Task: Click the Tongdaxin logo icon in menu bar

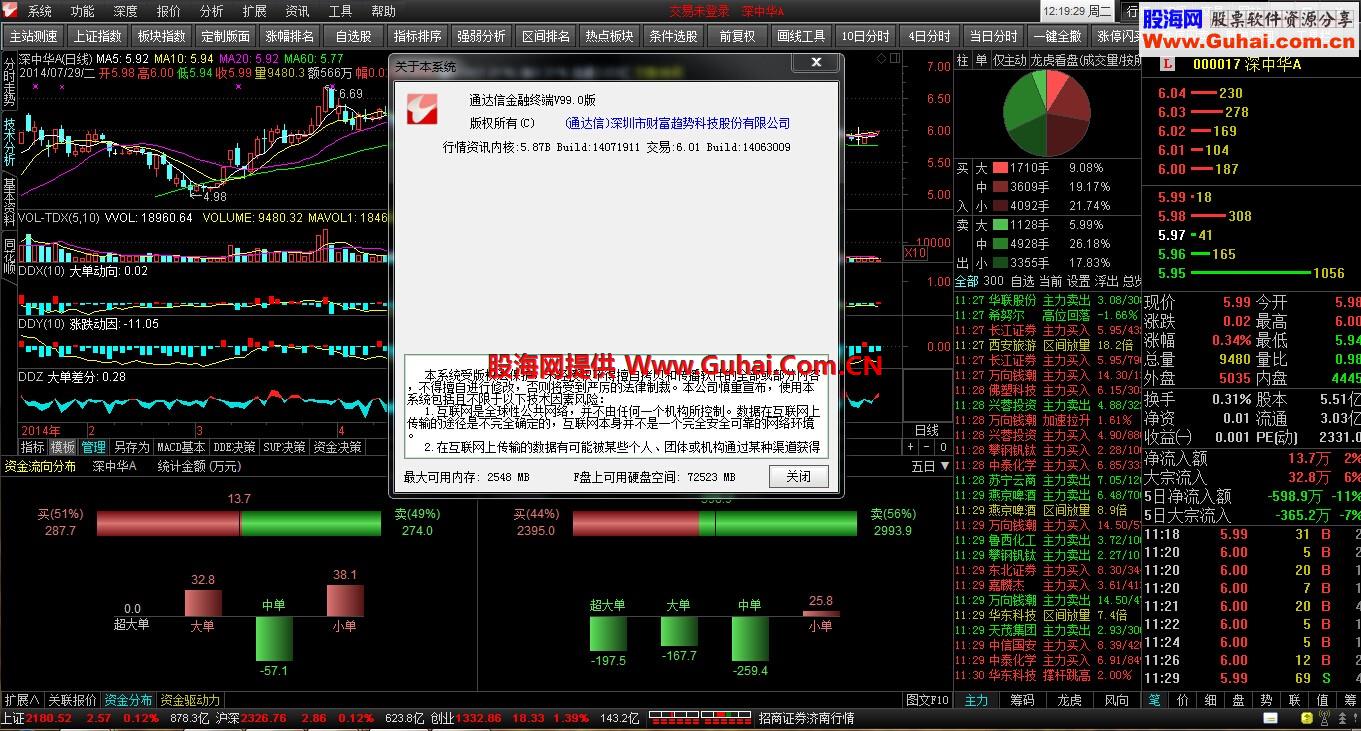Action: (x=11, y=11)
